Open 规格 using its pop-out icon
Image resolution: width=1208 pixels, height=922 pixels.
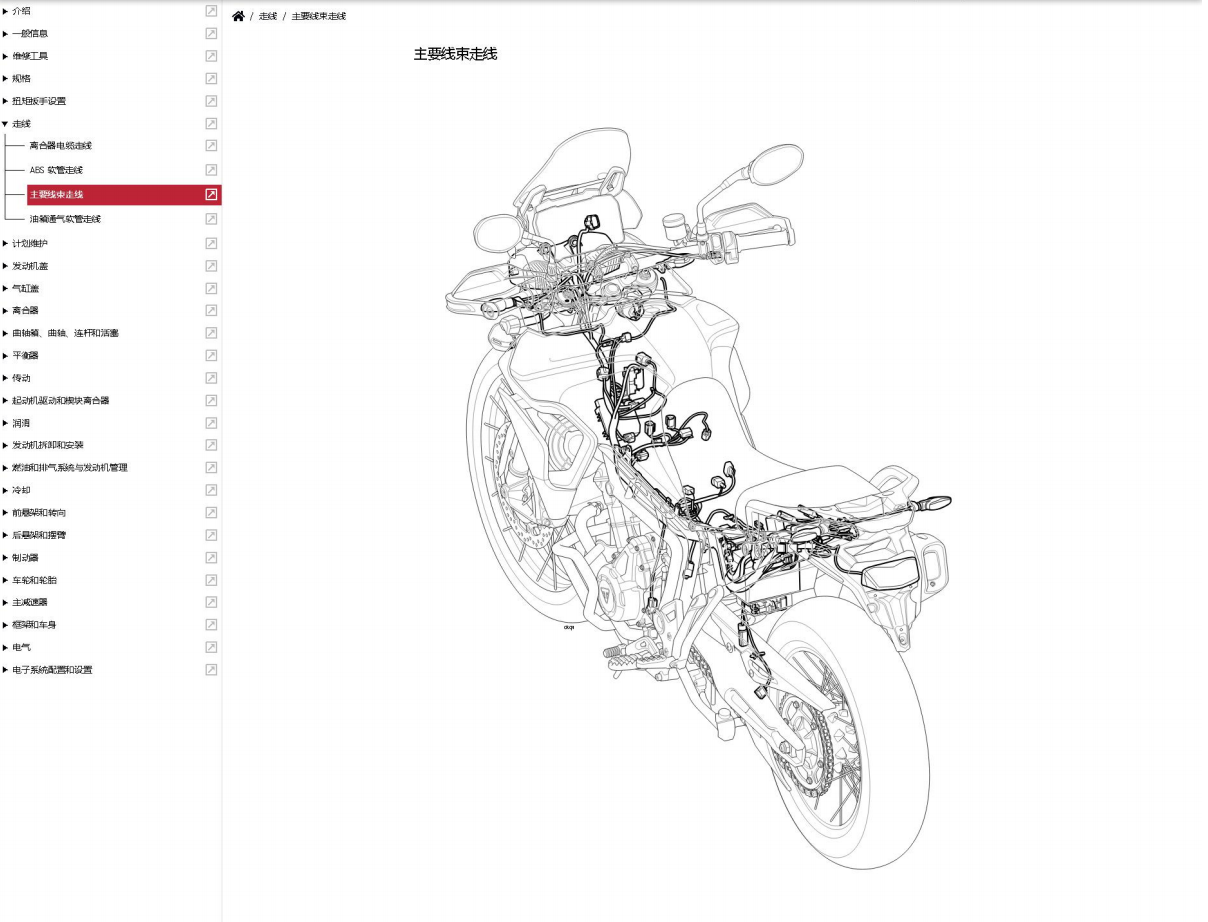(210, 78)
